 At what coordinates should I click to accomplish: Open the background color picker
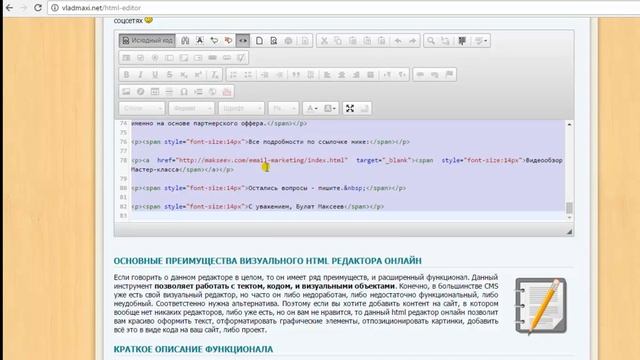pyautogui.click(x=330, y=108)
